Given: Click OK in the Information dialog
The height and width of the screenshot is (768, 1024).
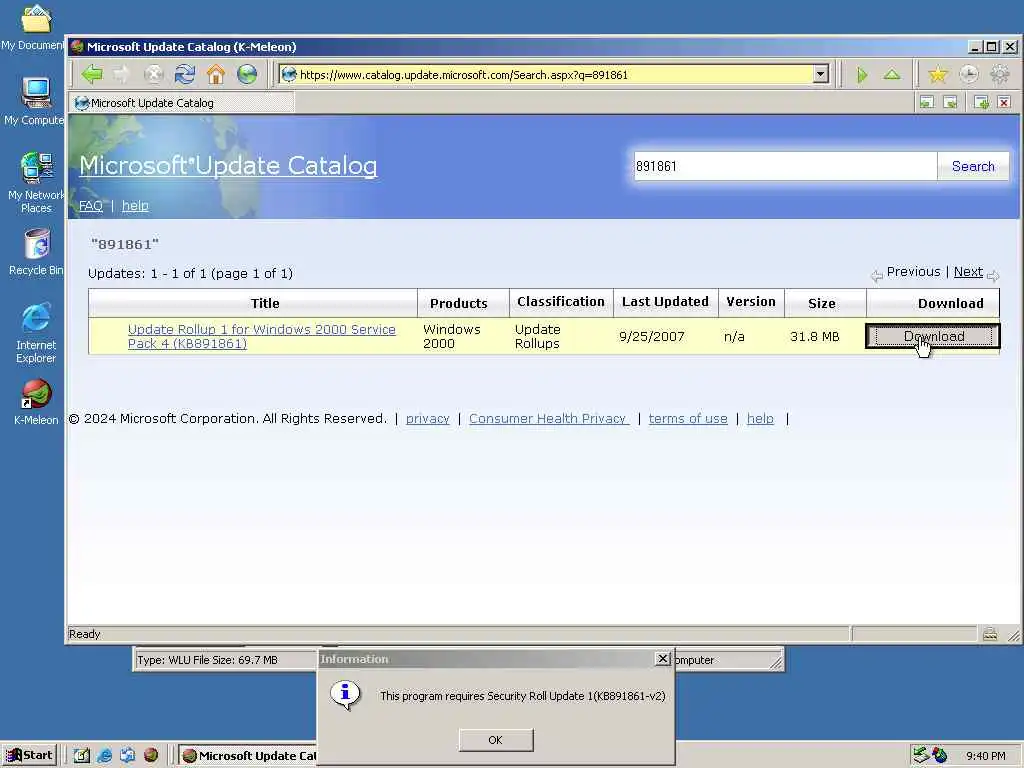Looking at the screenshot, I should pos(496,740).
